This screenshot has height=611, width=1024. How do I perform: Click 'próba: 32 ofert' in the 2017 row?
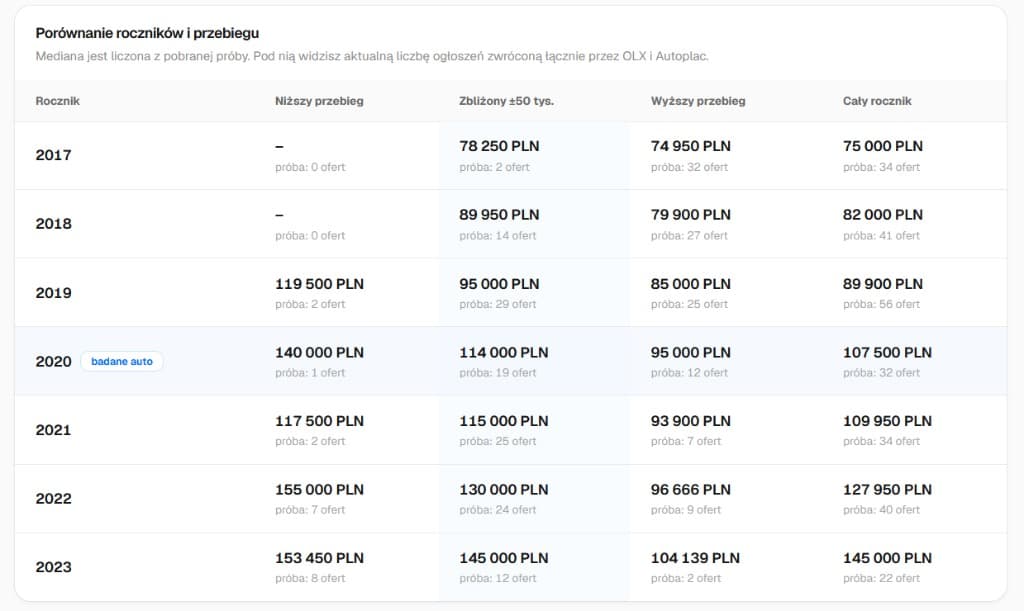689,167
